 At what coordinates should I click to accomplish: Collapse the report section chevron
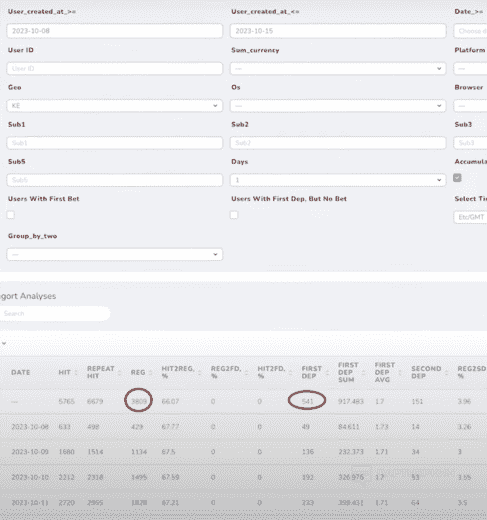click(x=4, y=343)
